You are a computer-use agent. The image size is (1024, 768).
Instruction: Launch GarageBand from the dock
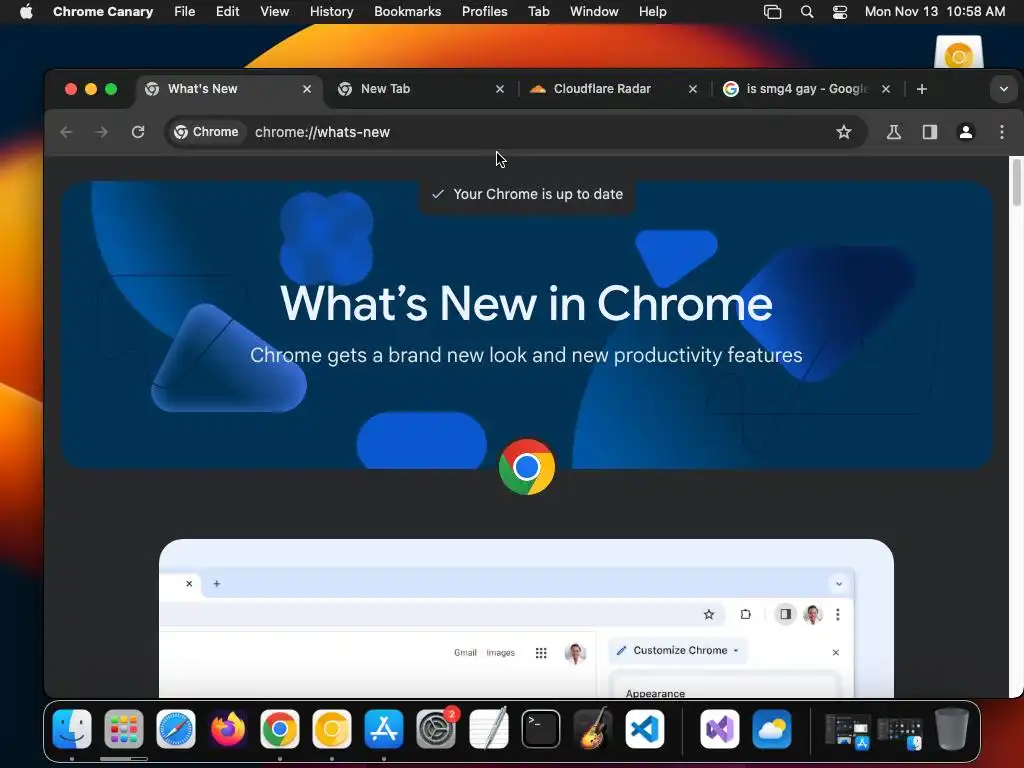(x=593, y=729)
